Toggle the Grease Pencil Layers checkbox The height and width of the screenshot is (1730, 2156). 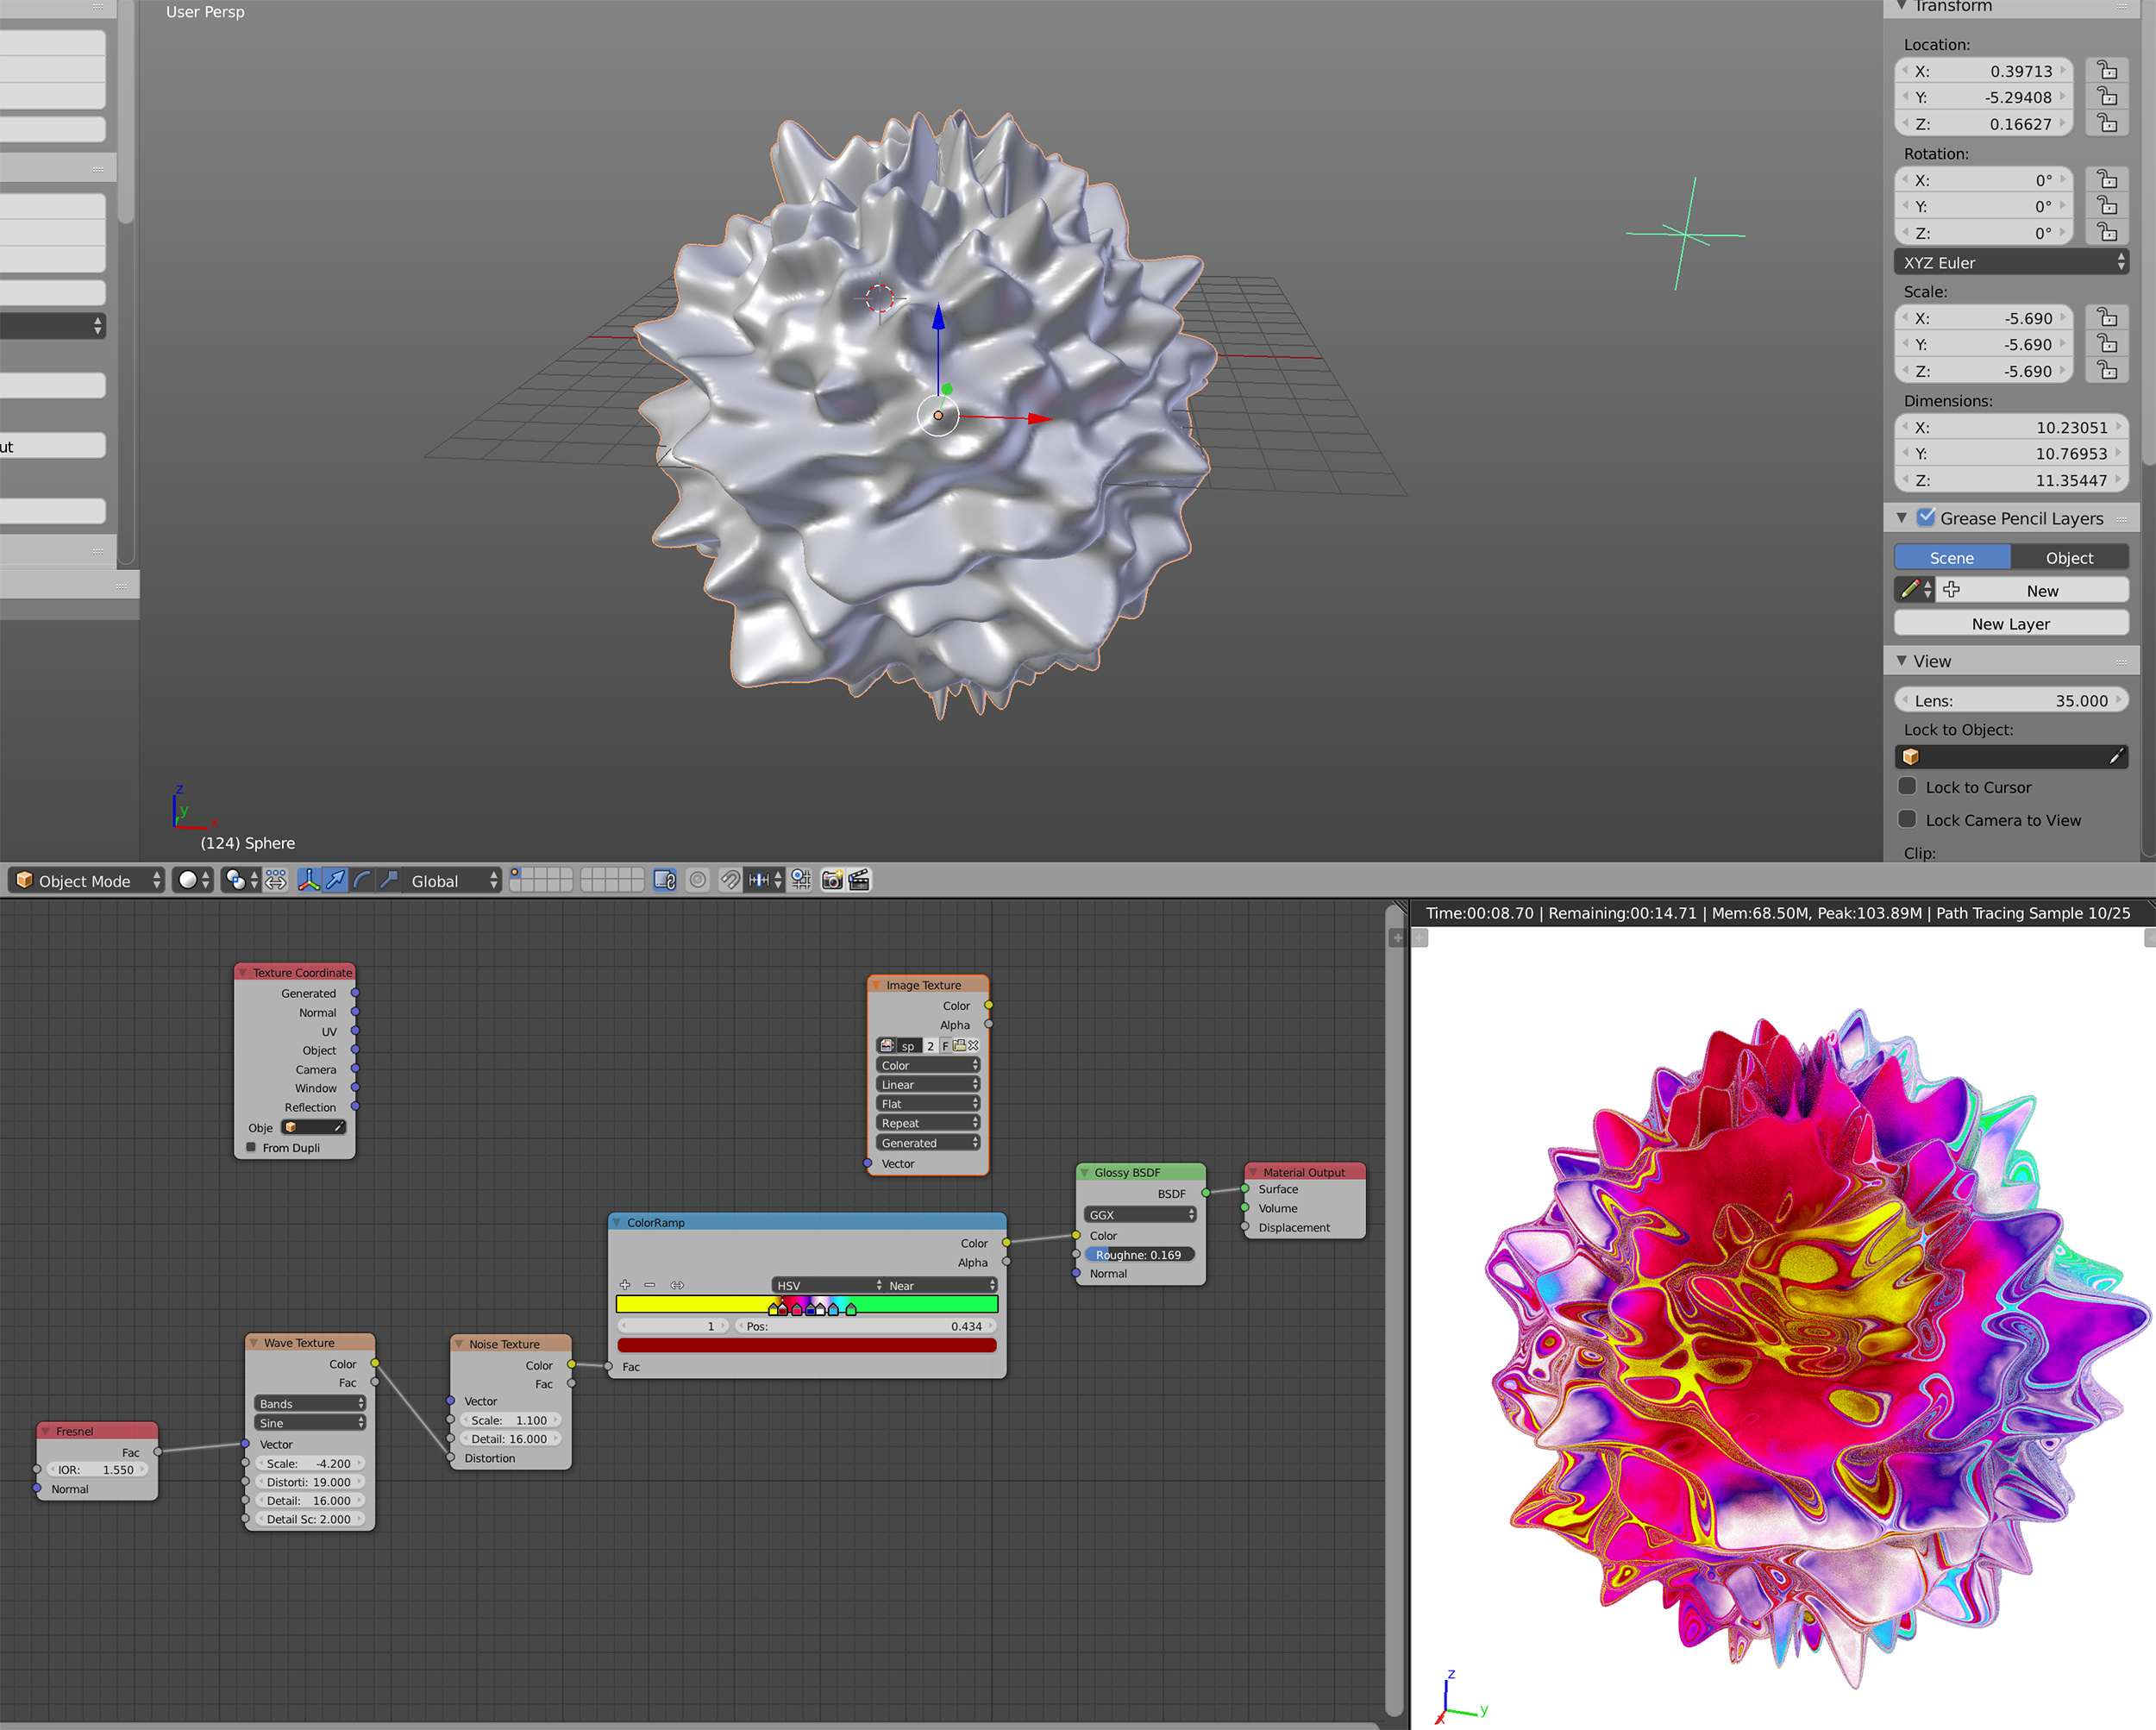[x=1926, y=517]
